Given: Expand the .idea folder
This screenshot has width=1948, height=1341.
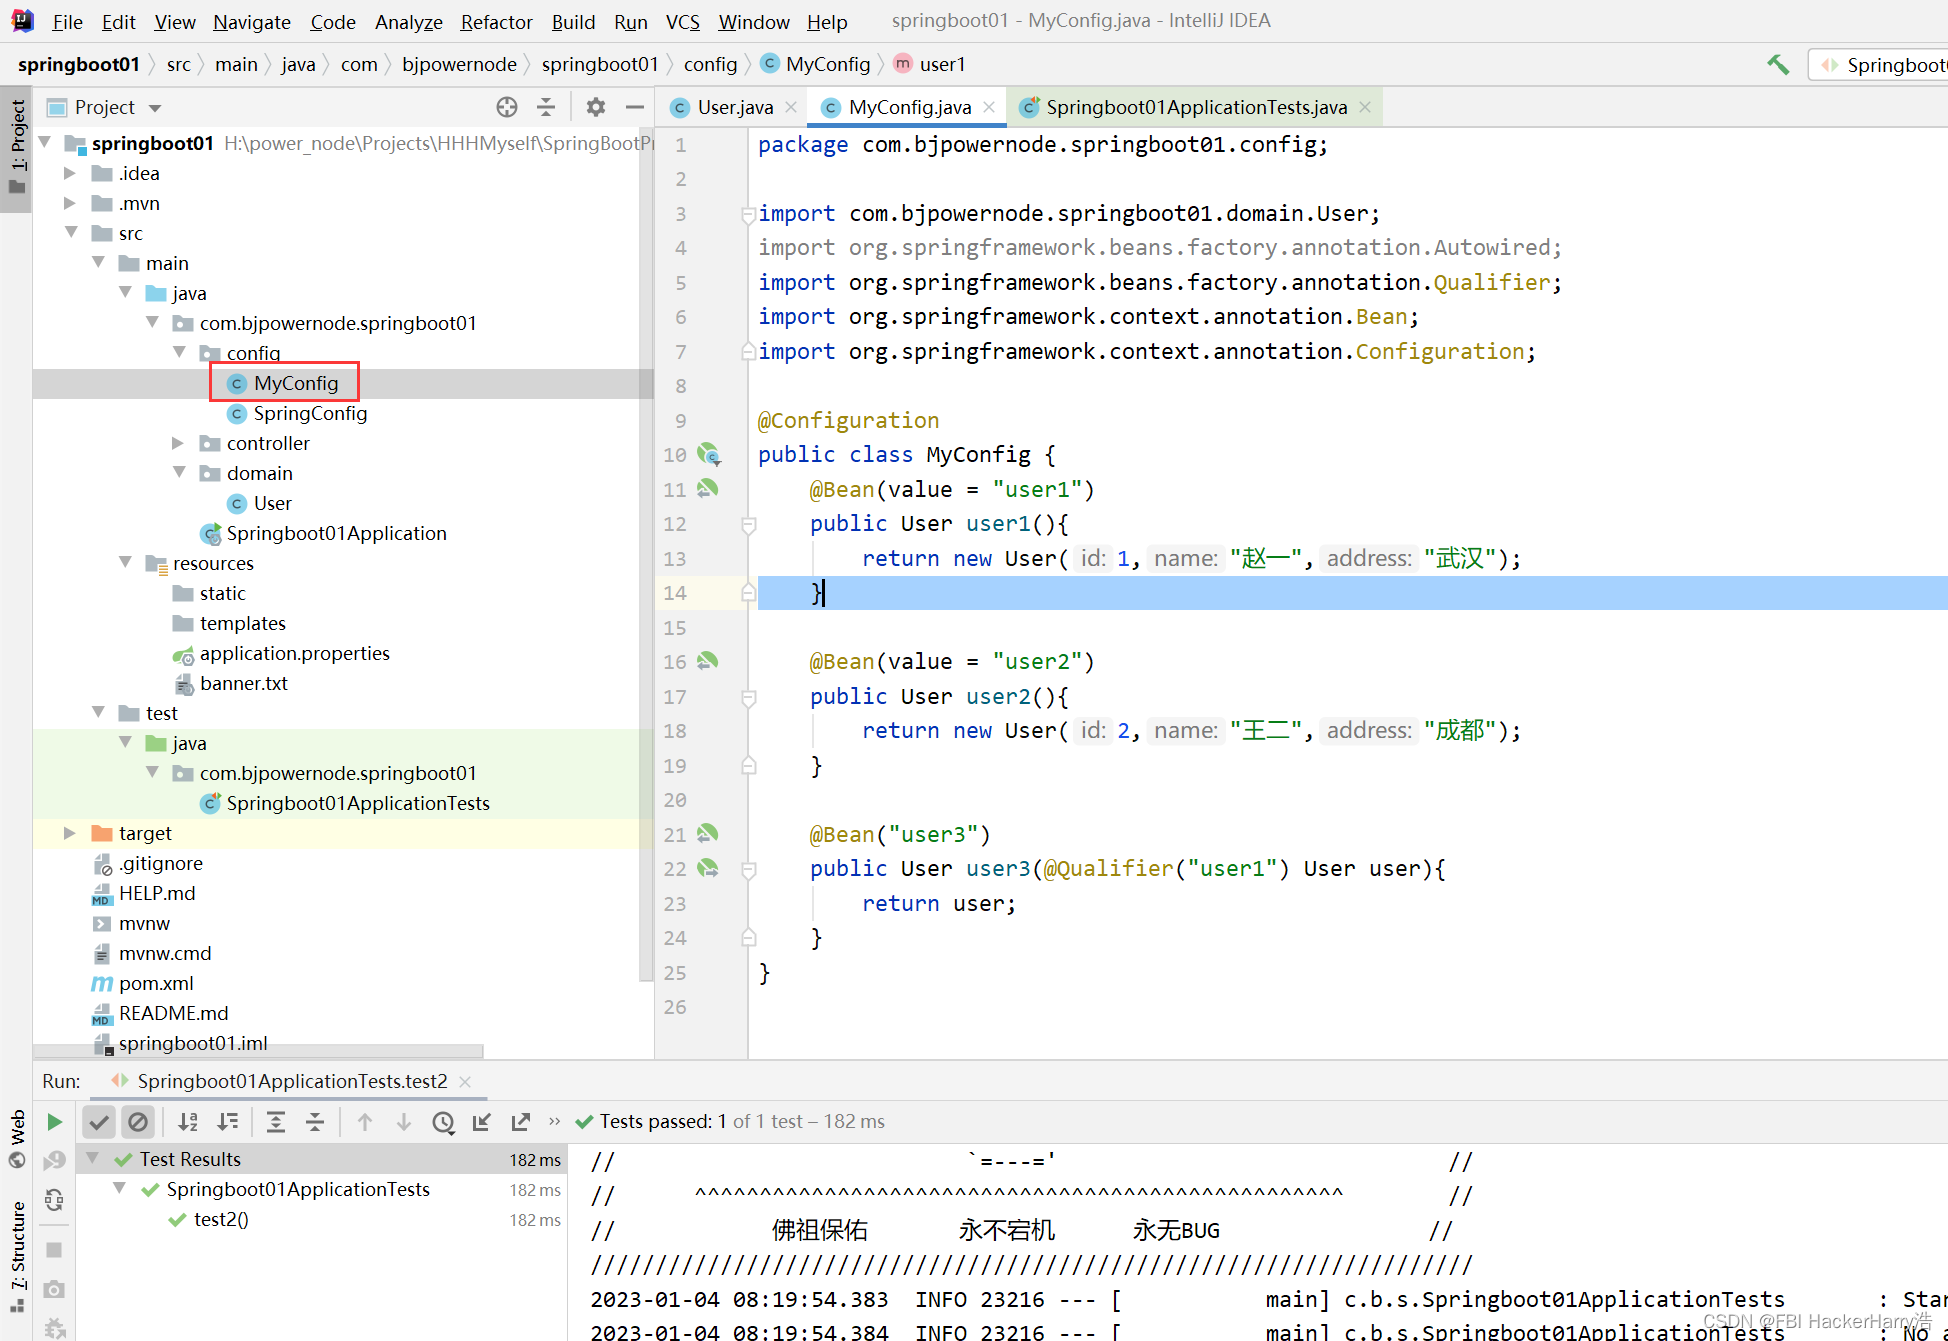Looking at the screenshot, I should pyautogui.click(x=70, y=173).
